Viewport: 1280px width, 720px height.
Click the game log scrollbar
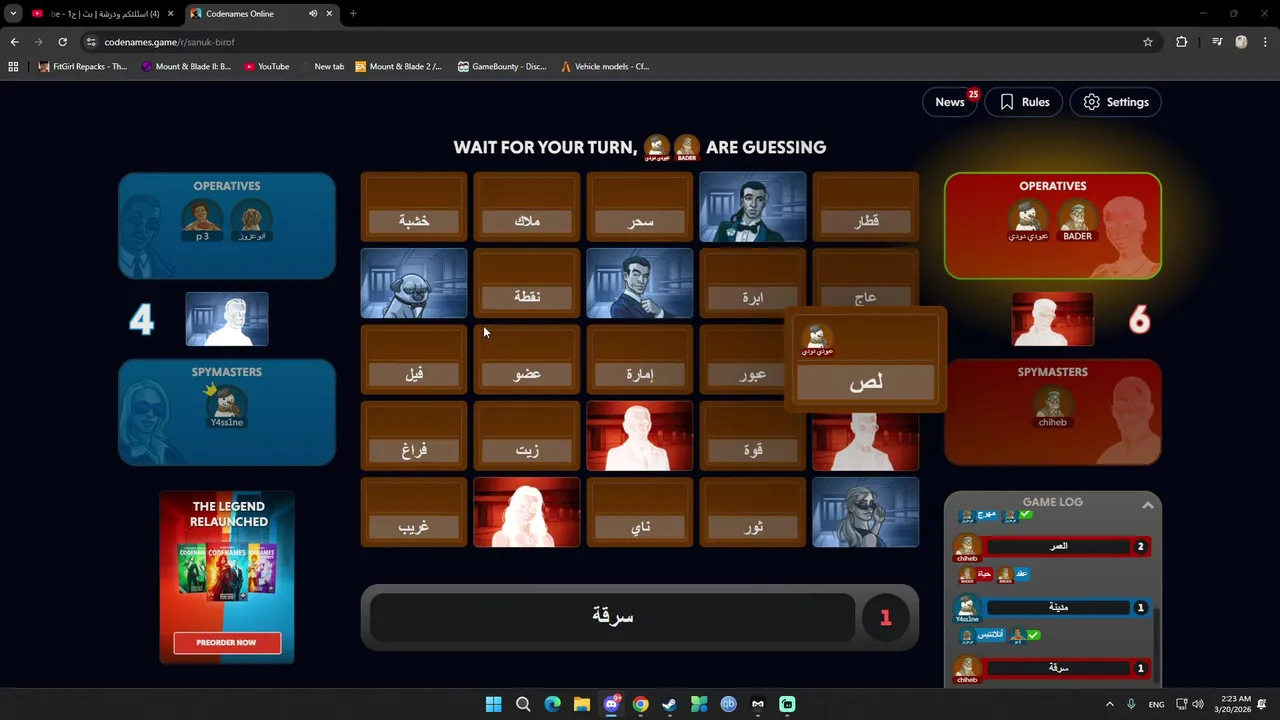(x=1156, y=645)
